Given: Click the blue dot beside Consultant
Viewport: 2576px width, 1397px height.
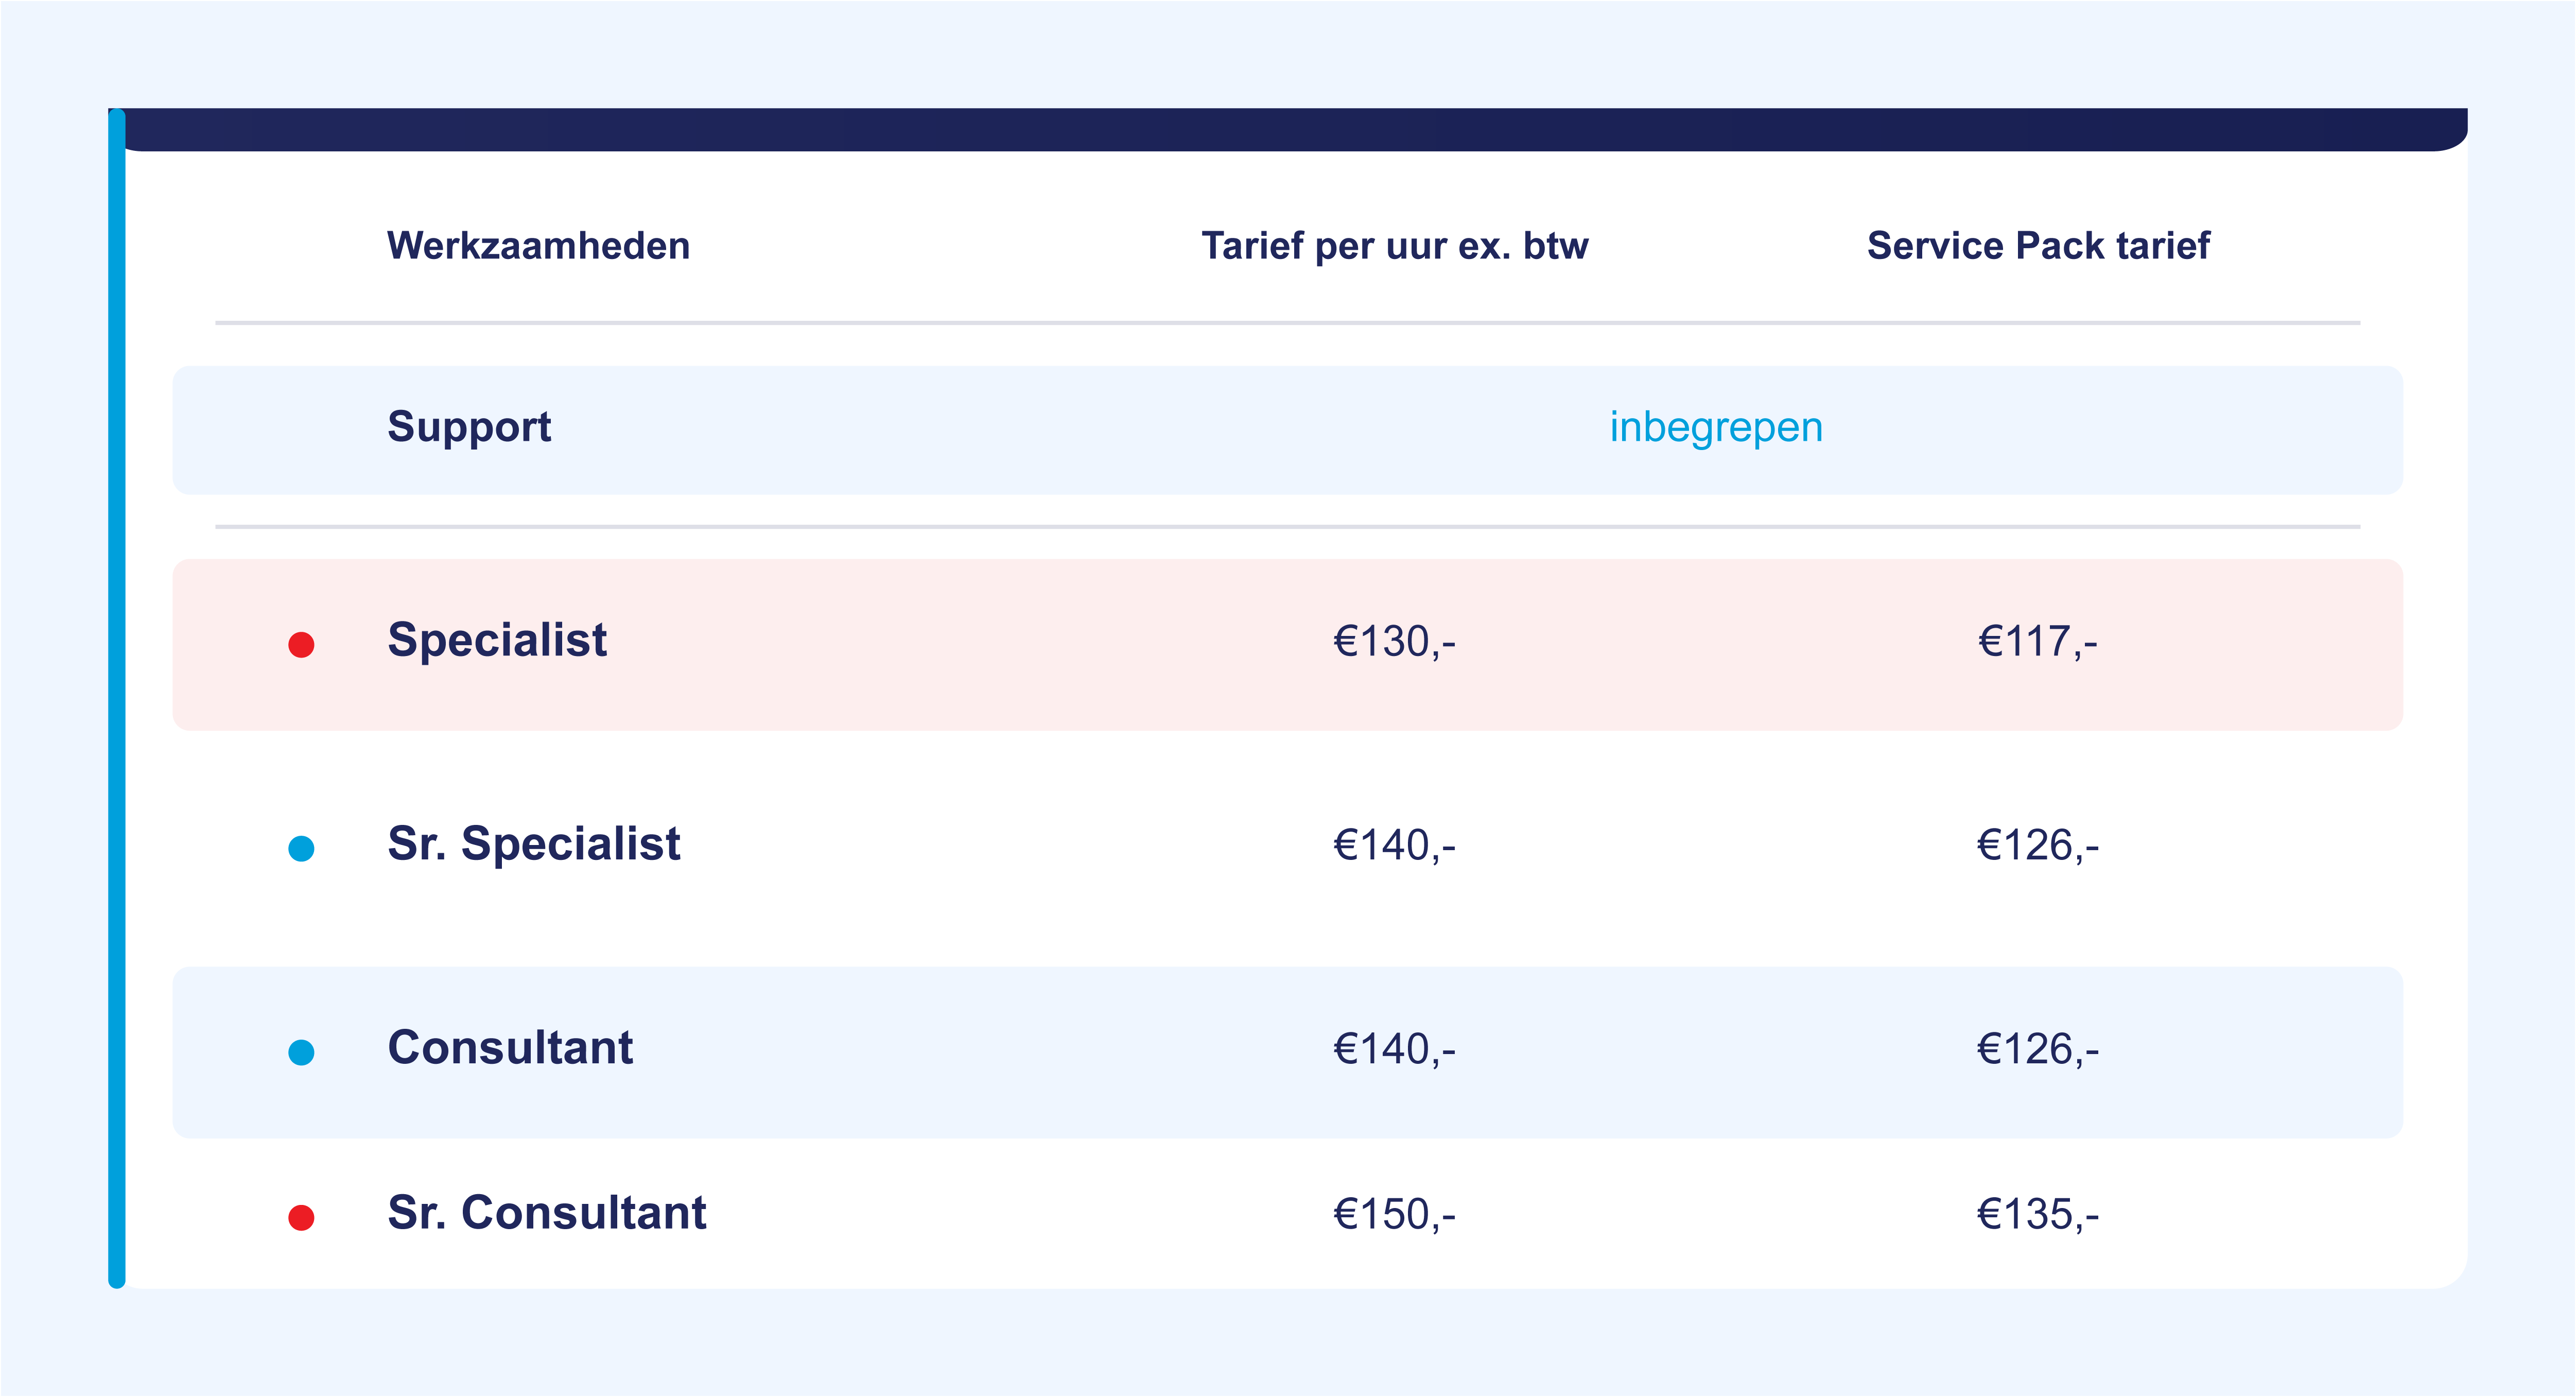Looking at the screenshot, I should [301, 1053].
